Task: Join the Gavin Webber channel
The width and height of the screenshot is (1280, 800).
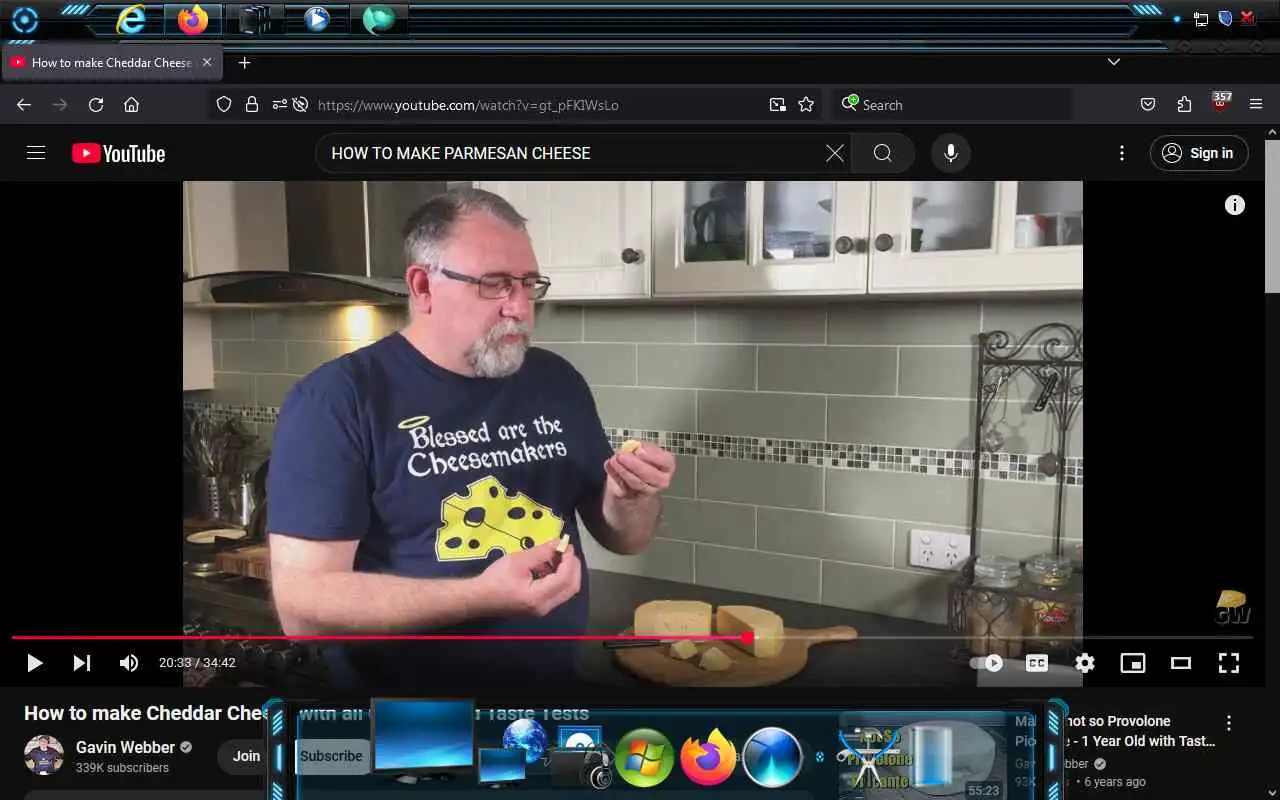Action: (247, 756)
